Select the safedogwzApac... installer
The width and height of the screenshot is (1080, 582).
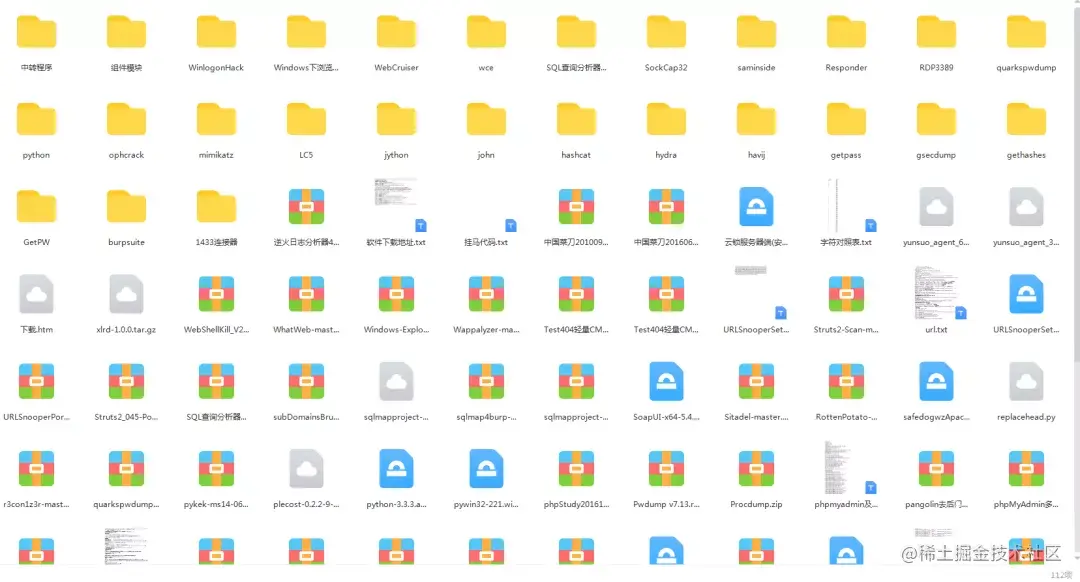click(x=936, y=382)
